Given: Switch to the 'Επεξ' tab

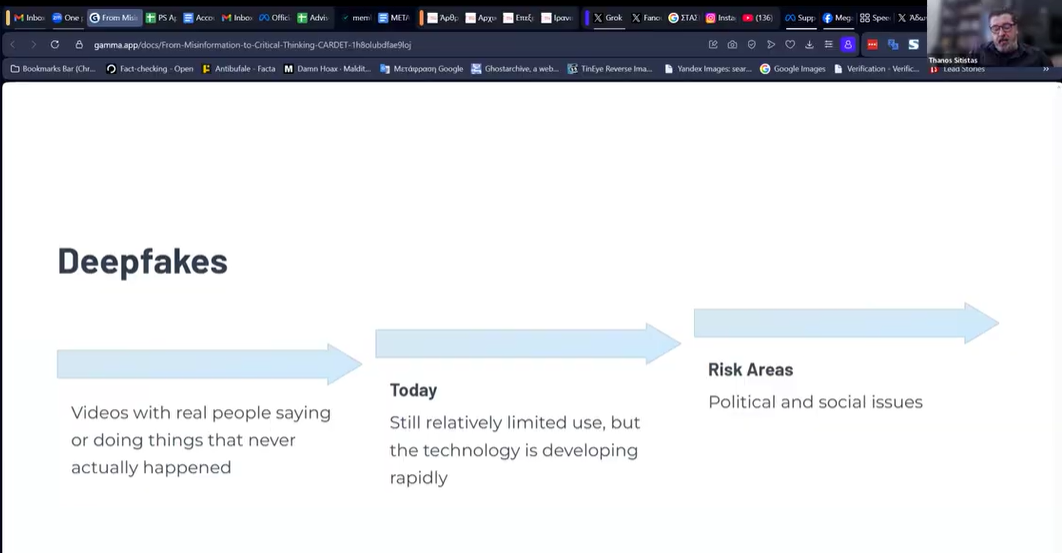Looking at the screenshot, I should (x=518, y=18).
